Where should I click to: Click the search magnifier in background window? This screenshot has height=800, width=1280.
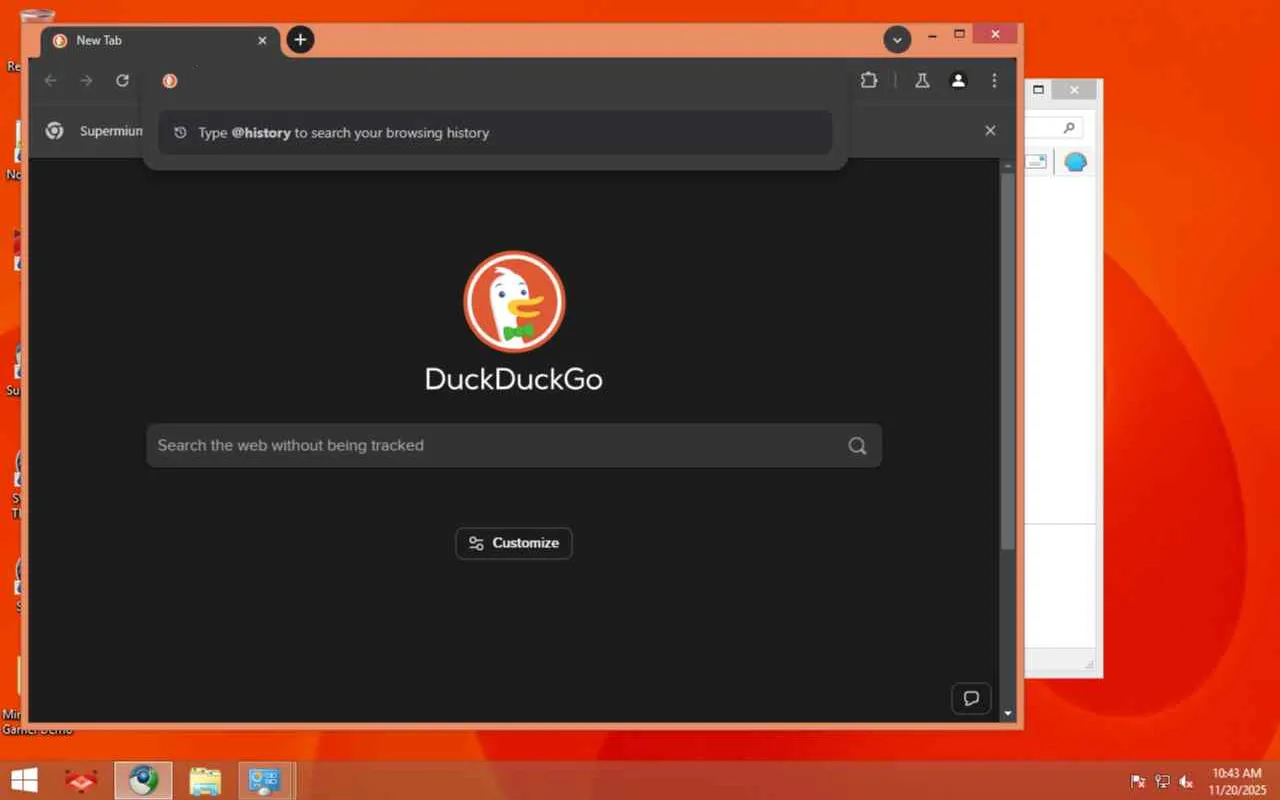[1069, 128]
